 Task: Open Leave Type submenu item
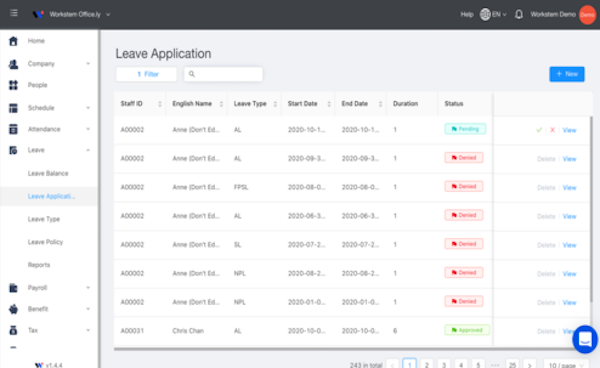point(44,219)
